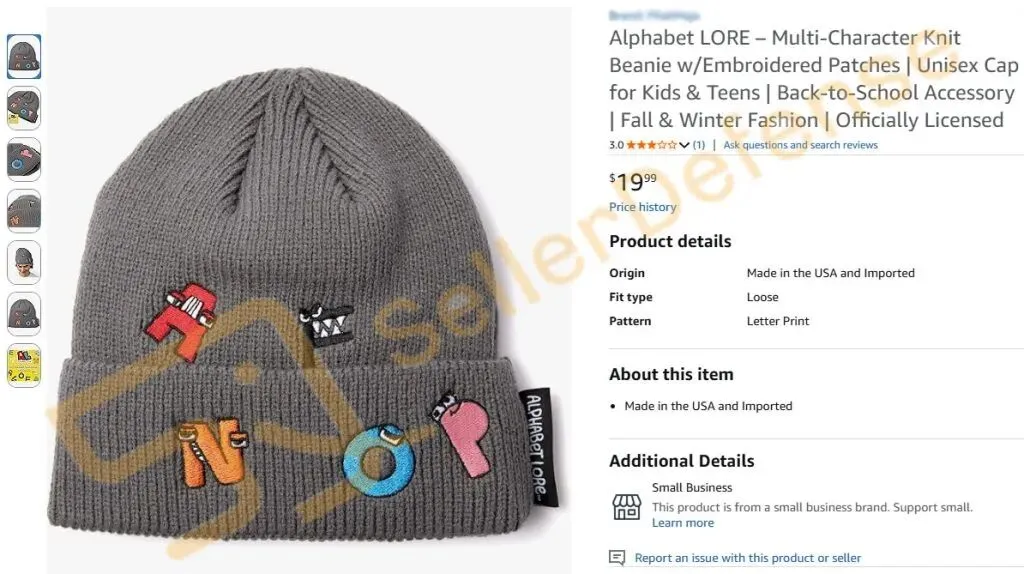The image size is (1024, 574).
Task: Click the report issue speech bubble icon
Action: click(x=617, y=558)
